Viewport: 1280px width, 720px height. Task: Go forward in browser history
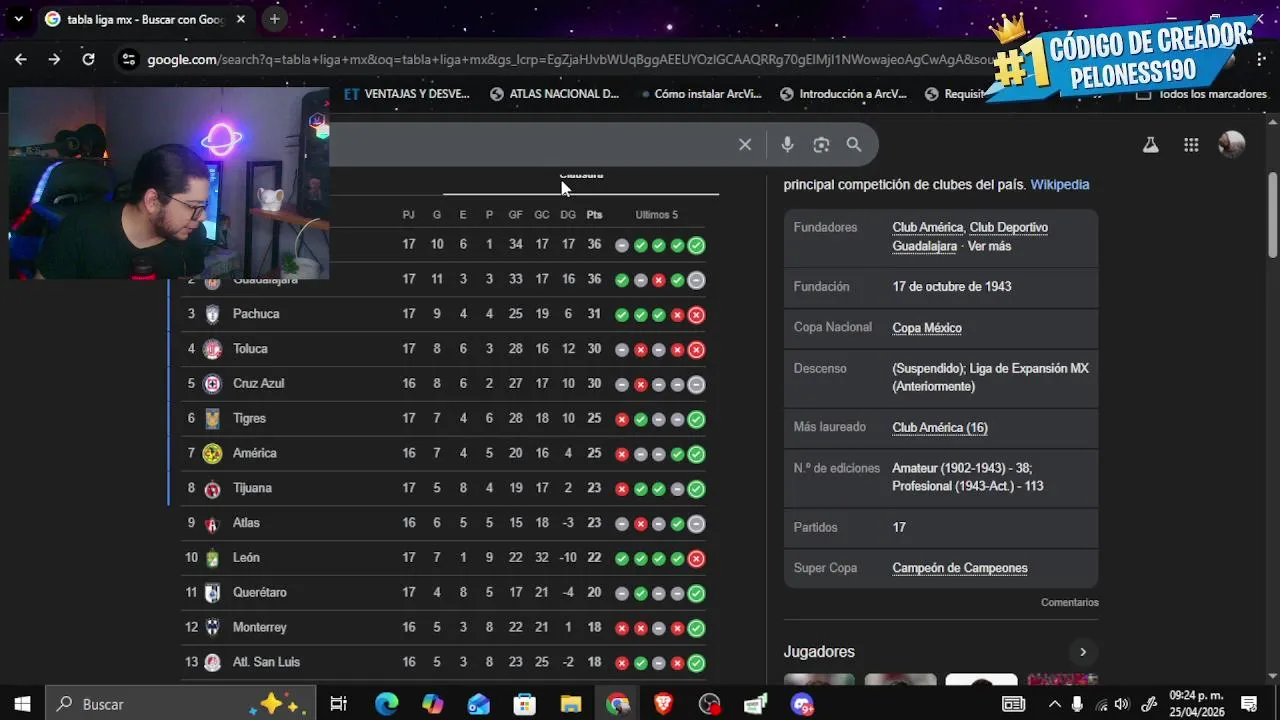54,59
